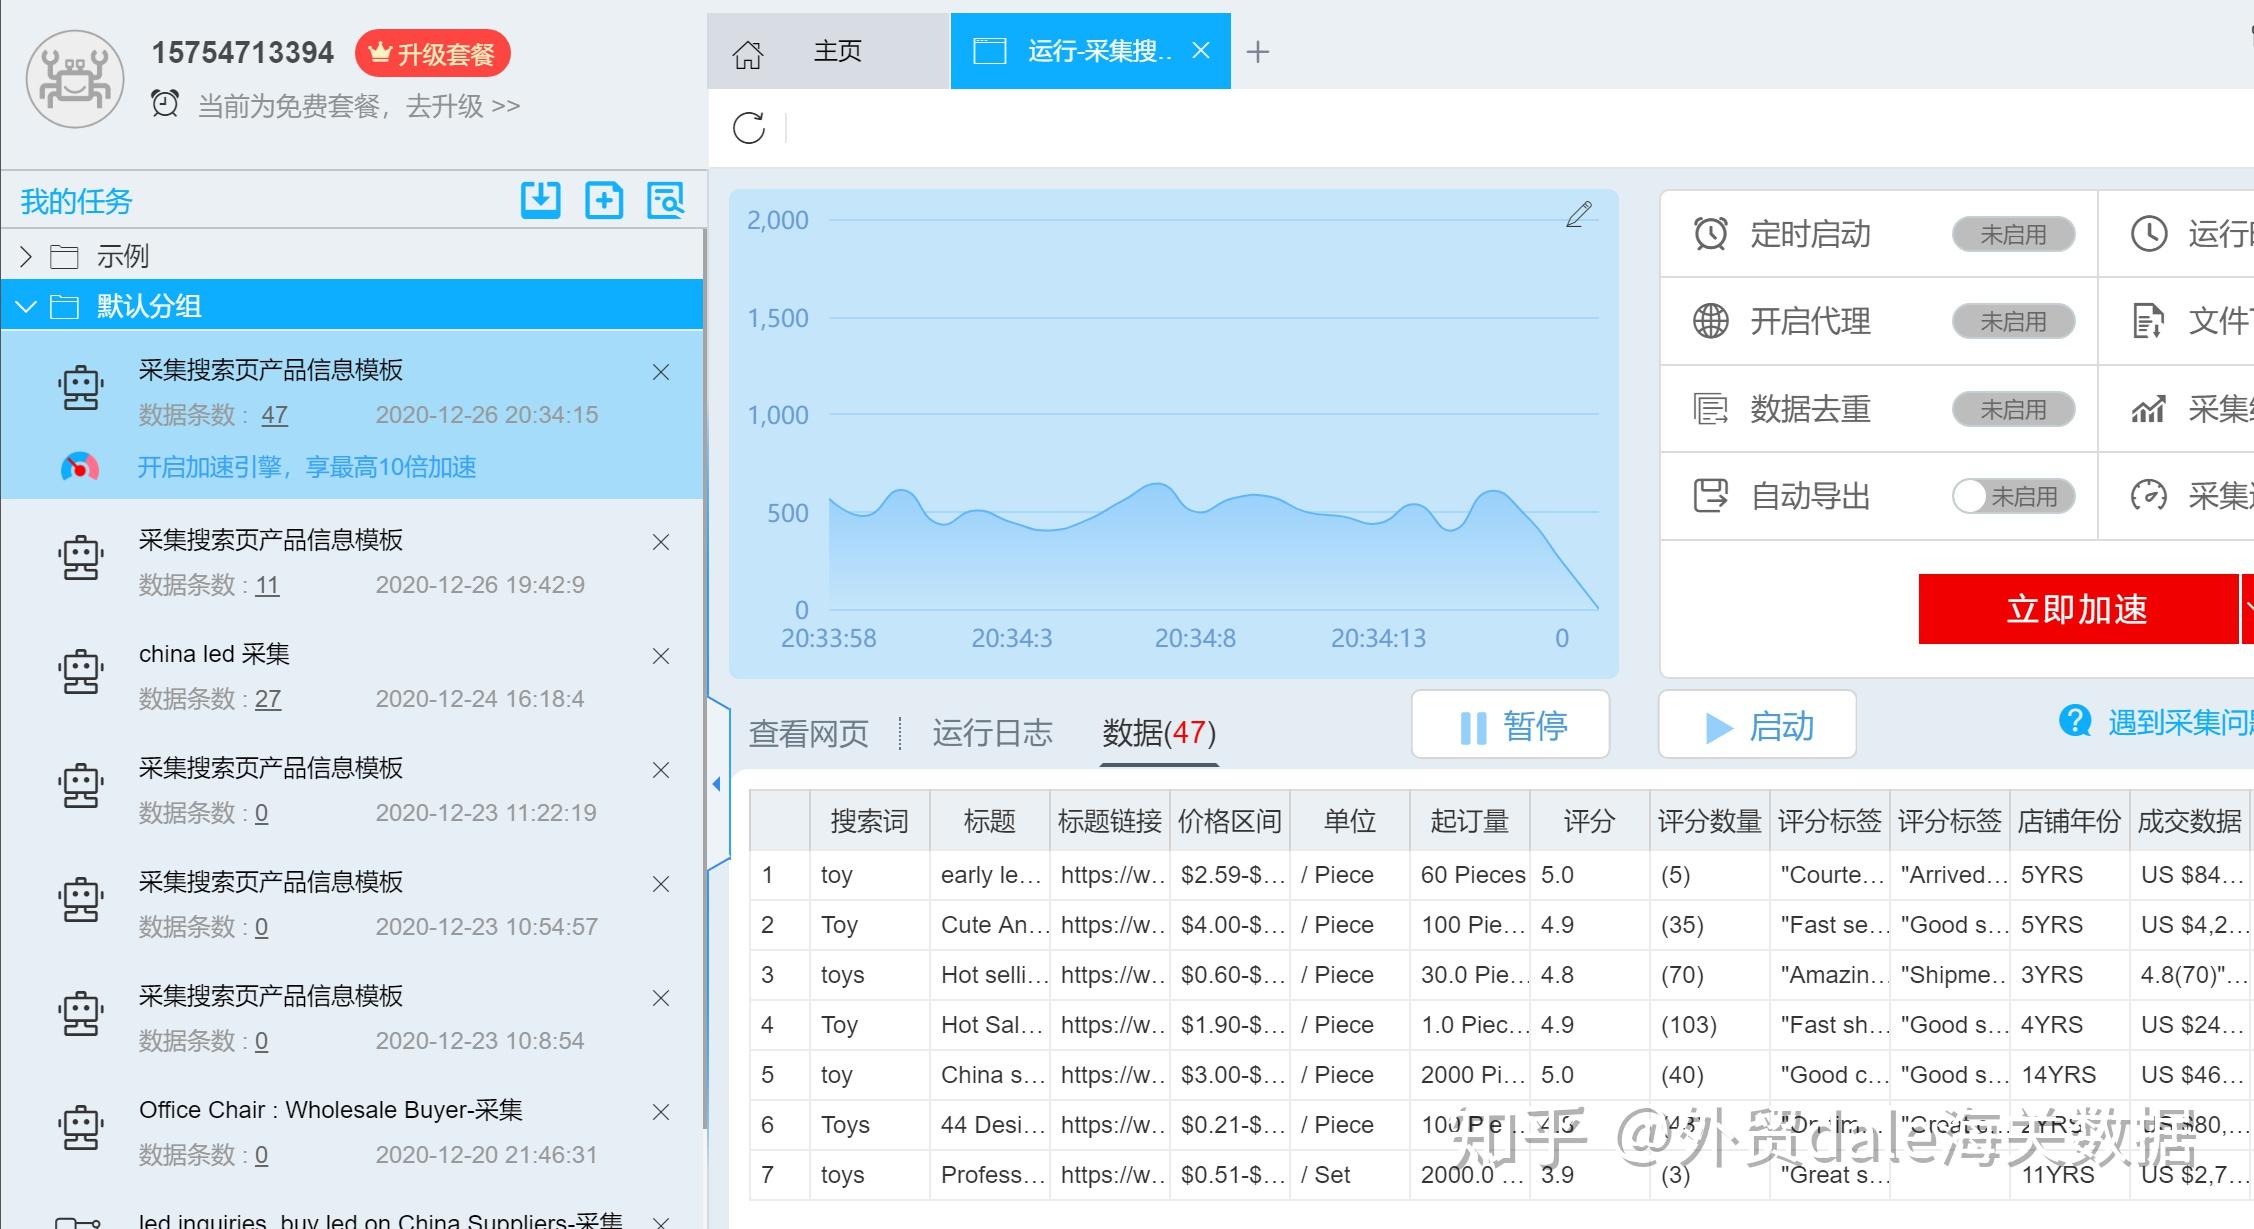The width and height of the screenshot is (2254, 1229).
Task: Click the 升级套餐 upgrade button
Action: tap(432, 53)
